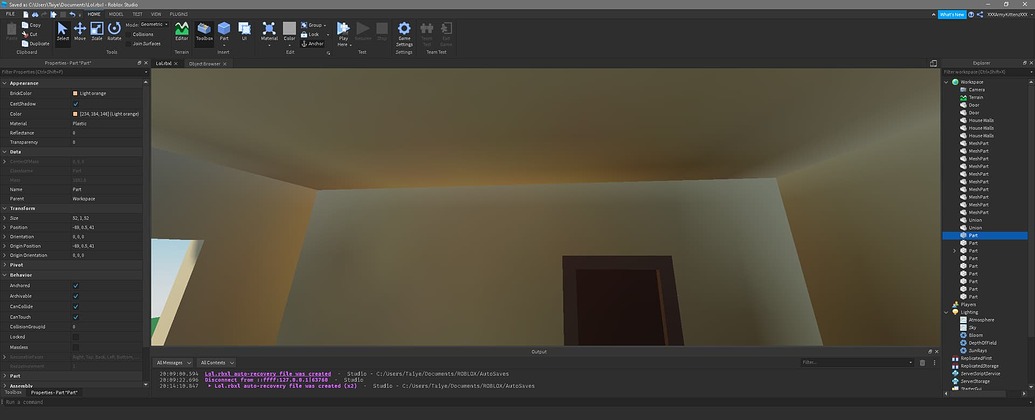Open Game Settings
This screenshot has width=1035, height=420.
pyautogui.click(x=404, y=33)
